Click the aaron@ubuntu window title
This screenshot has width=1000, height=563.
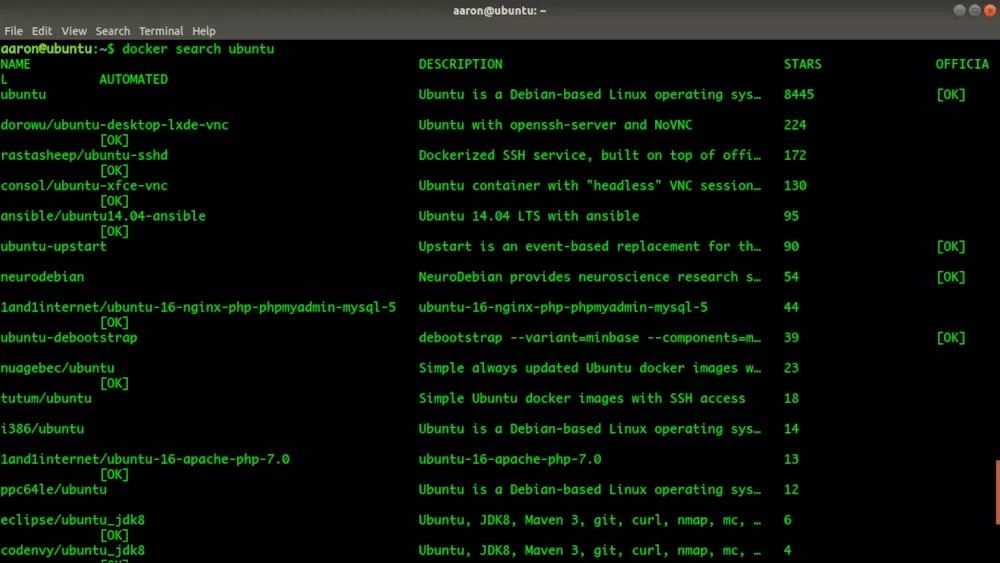pos(500,10)
